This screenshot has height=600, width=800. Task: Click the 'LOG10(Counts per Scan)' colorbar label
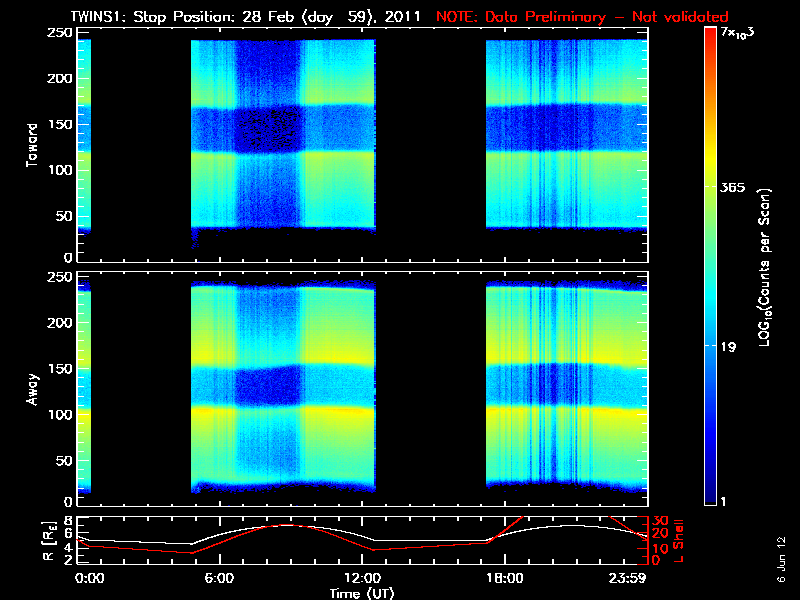click(764, 267)
